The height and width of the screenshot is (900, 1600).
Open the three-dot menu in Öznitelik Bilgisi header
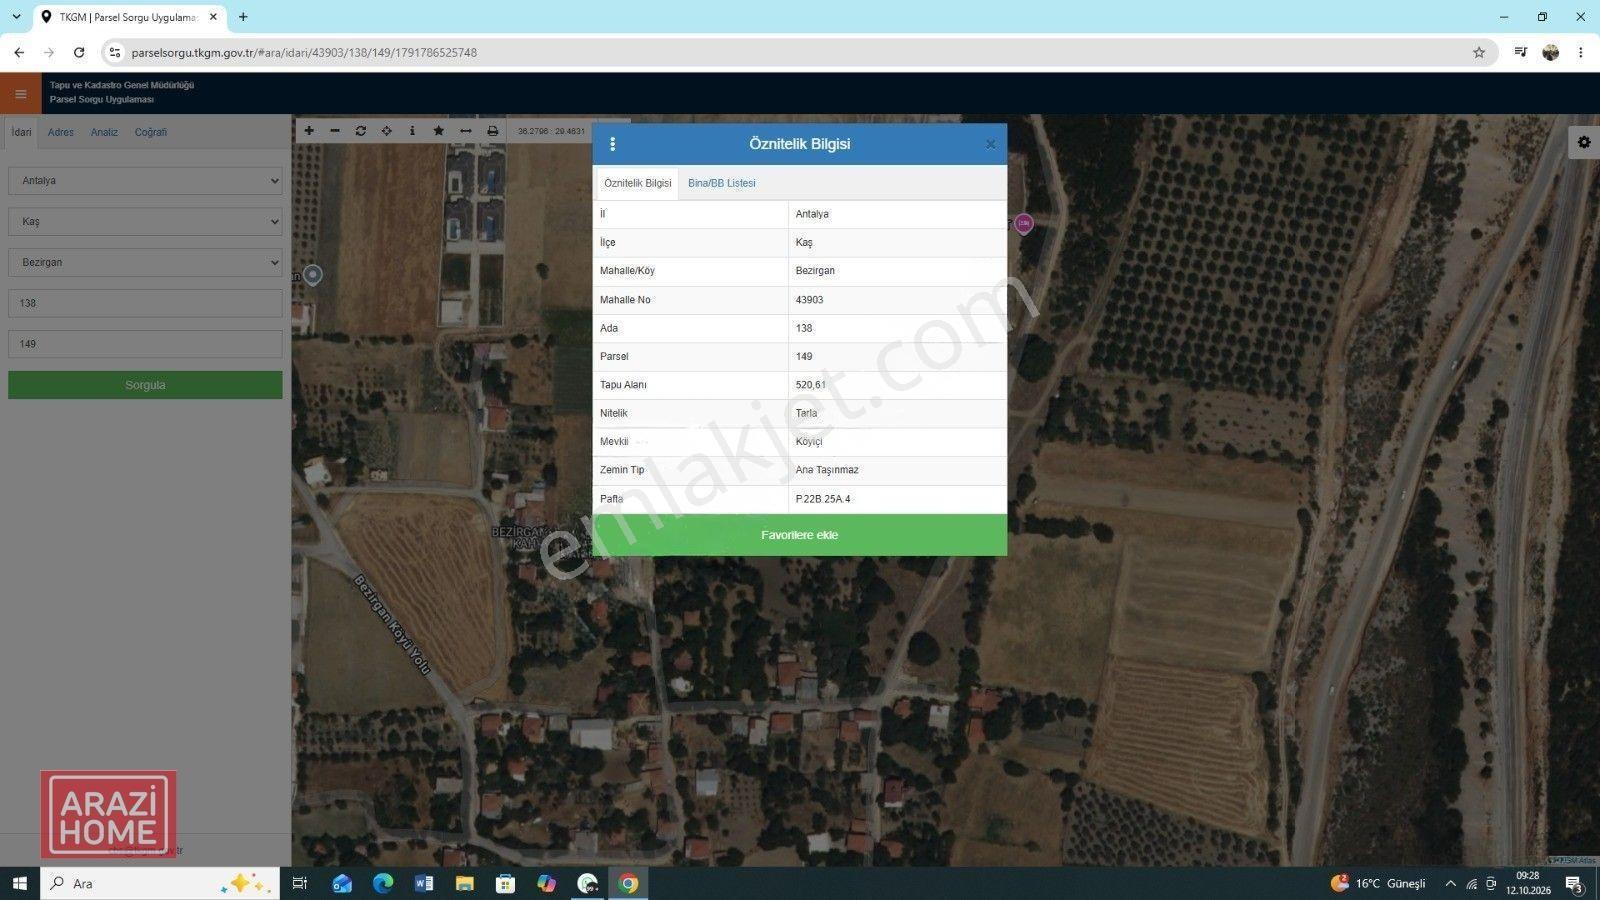click(x=613, y=144)
